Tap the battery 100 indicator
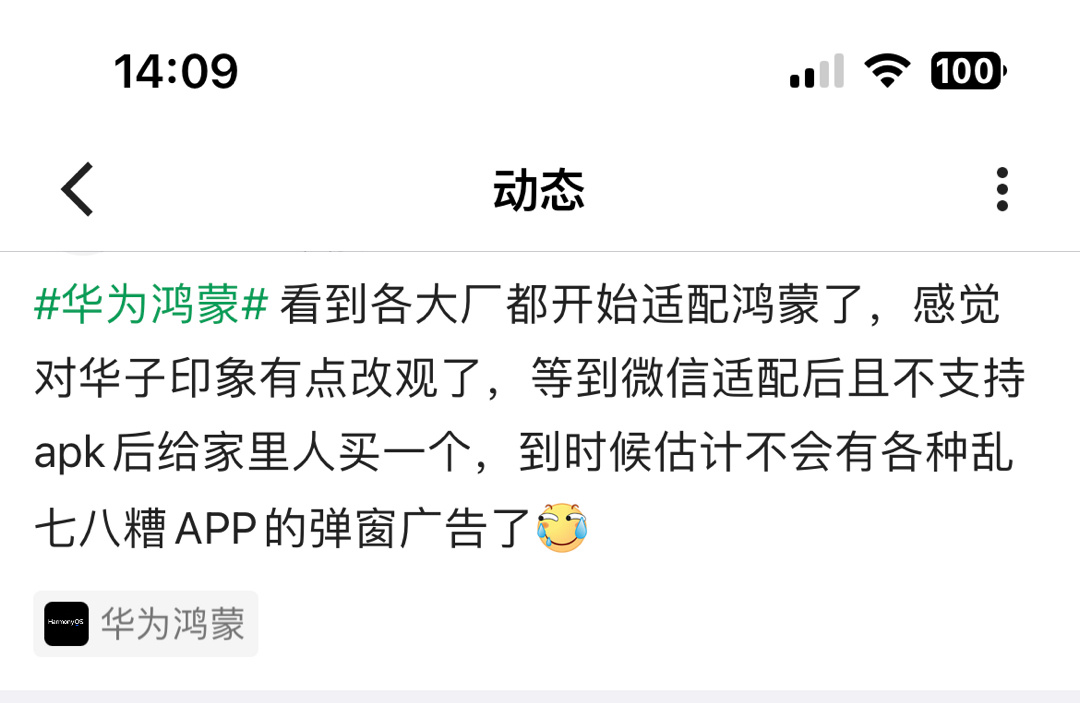1080x703 pixels. point(968,70)
